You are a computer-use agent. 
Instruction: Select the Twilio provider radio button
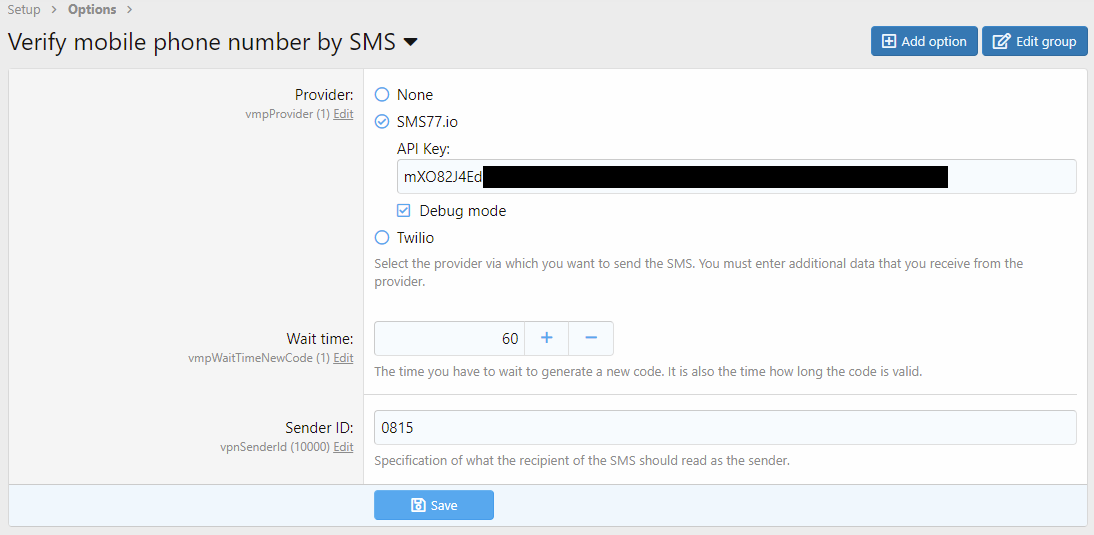[382, 238]
